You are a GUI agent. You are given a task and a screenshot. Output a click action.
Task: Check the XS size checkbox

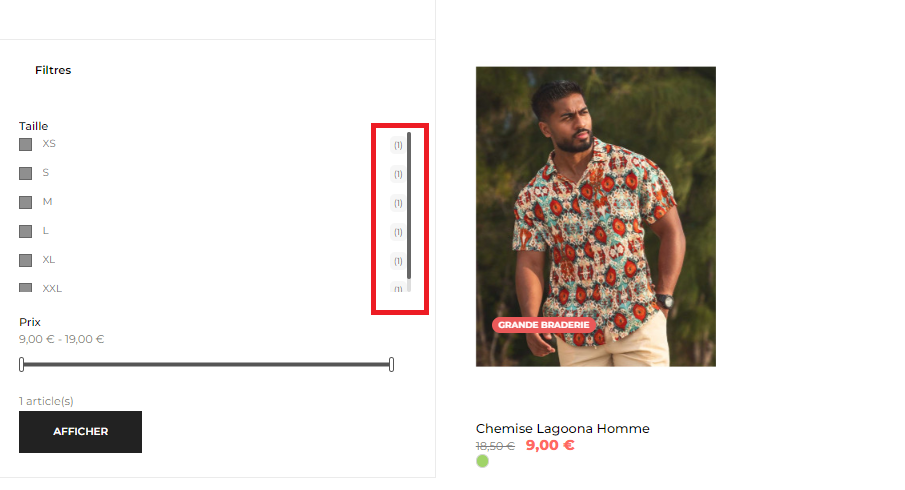(25, 144)
